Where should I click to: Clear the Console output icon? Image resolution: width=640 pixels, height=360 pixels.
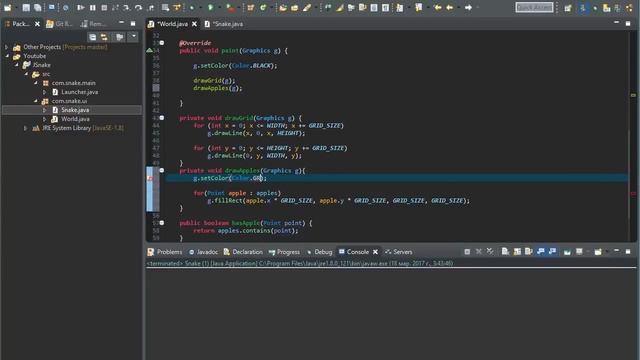click(x=505, y=251)
